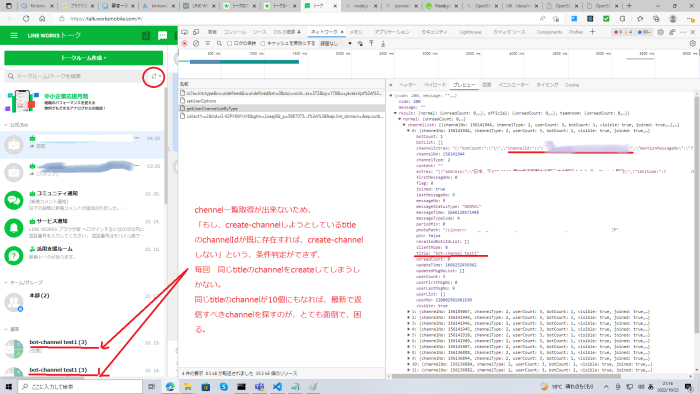Enable the キャッシュを無効にする checkbox
The image size is (700, 394).
pyautogui.click(x=262, y=43)
